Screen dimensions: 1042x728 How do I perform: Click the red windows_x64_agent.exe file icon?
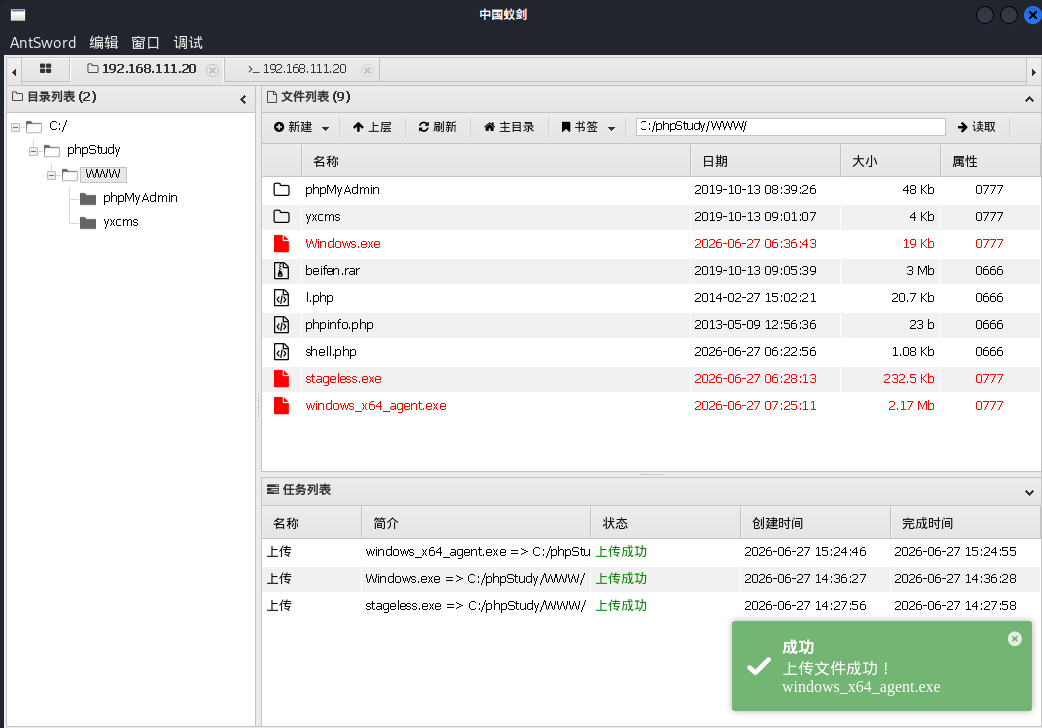point(282,406)
